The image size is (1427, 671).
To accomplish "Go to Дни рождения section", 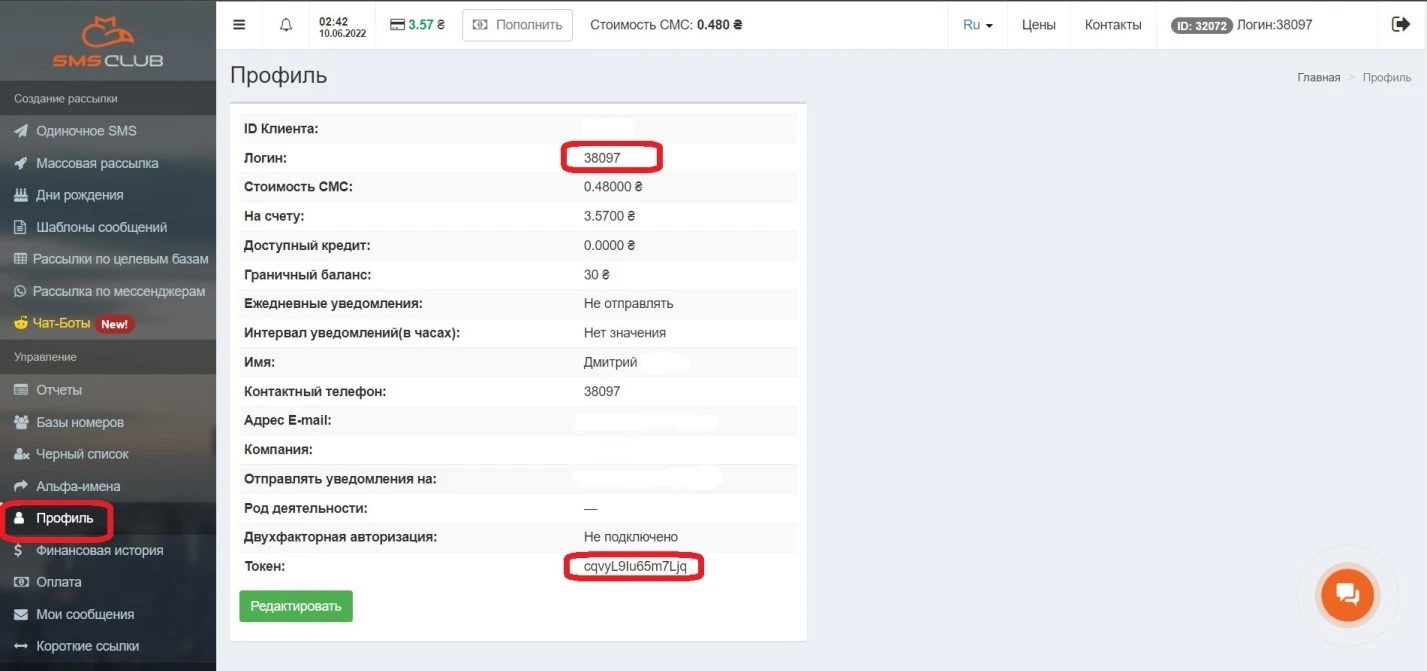I will tap(80, 195).
